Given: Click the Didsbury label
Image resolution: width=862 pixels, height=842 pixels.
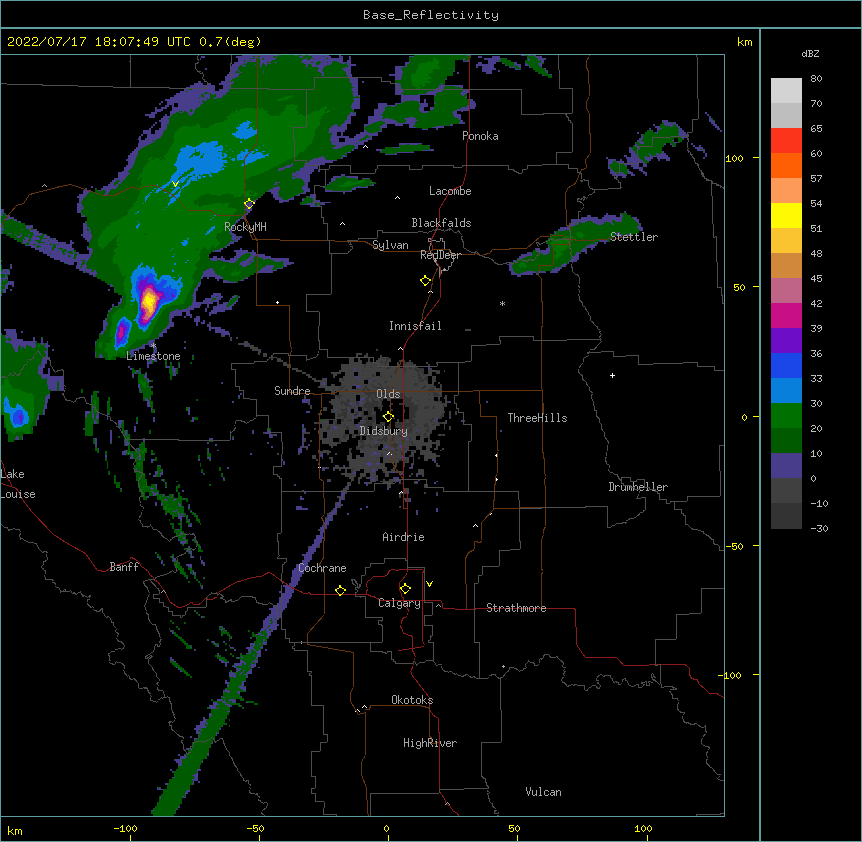Looking at the screenshot, I should (384, 431).
